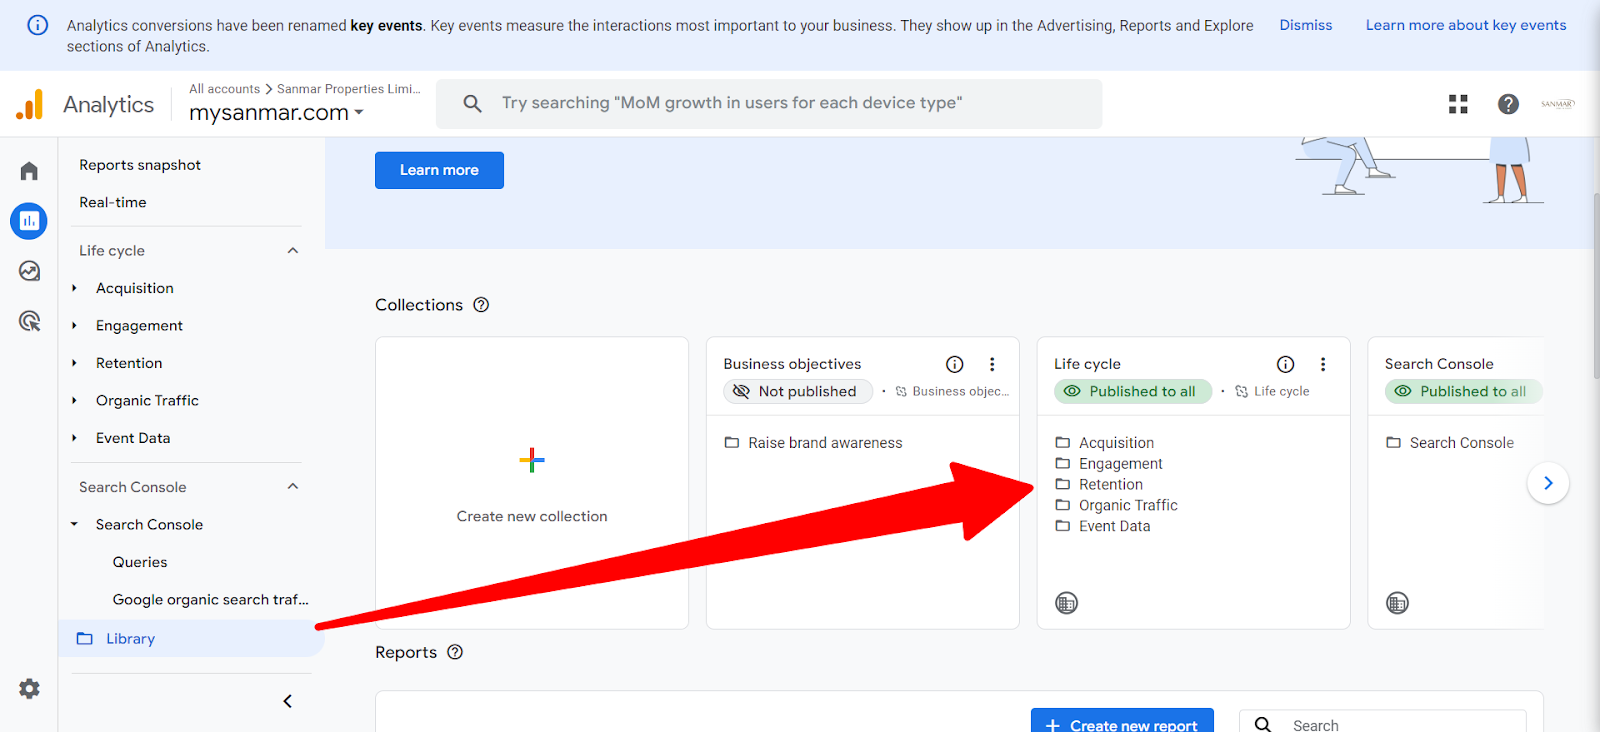Collapse the Search Console sidebar section
Screen dimensions: 1600x732
click(x=293, y=487)
